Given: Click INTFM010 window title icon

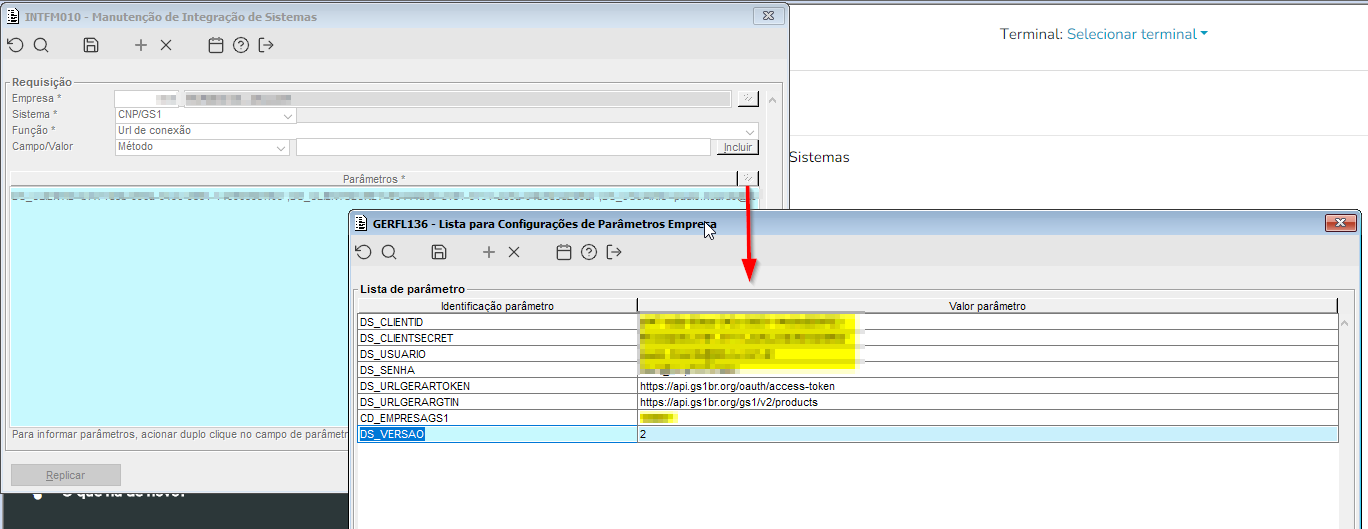Looking at the screenshot, I should click(x=14, y=16).
